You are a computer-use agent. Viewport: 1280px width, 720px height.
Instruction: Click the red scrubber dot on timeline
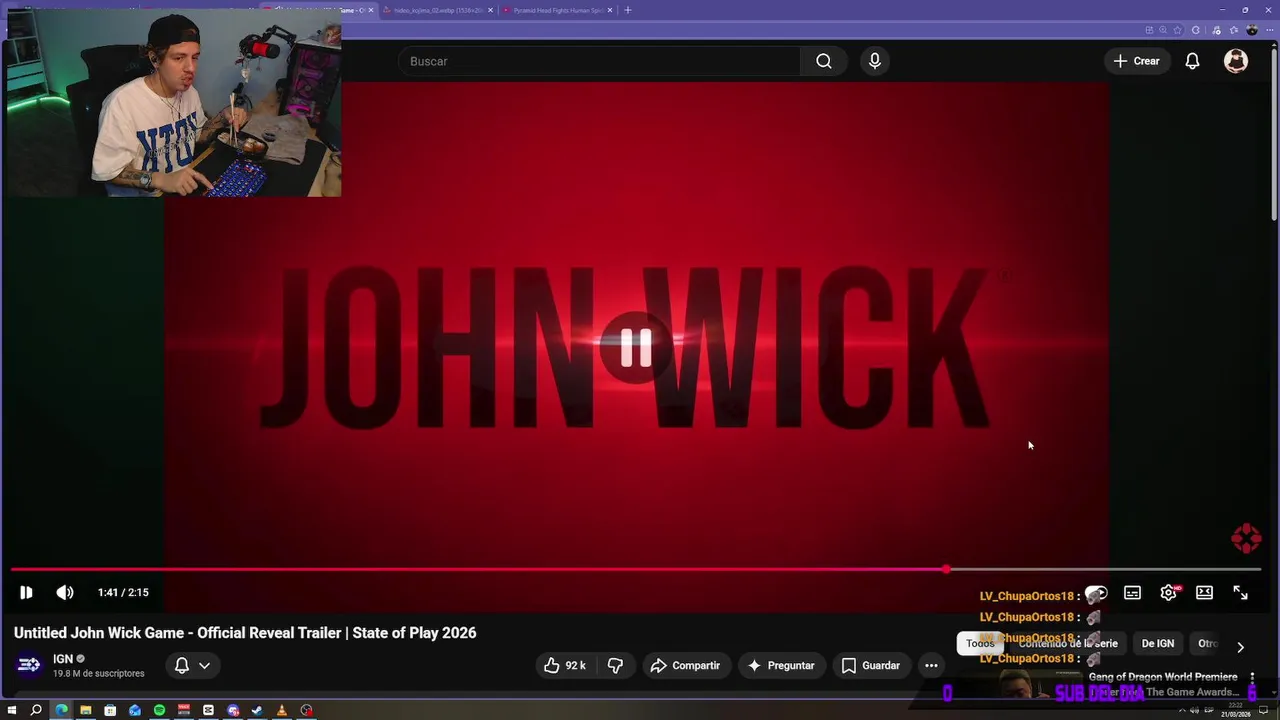[946, 570]
